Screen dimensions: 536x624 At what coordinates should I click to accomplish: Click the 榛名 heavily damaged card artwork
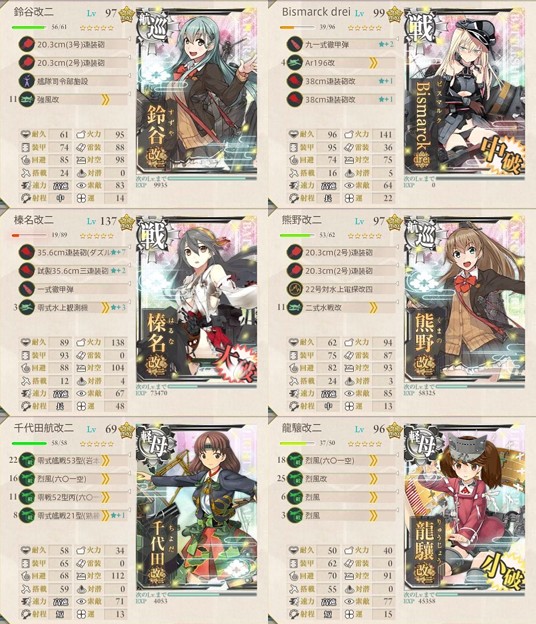tap(196, 301)
